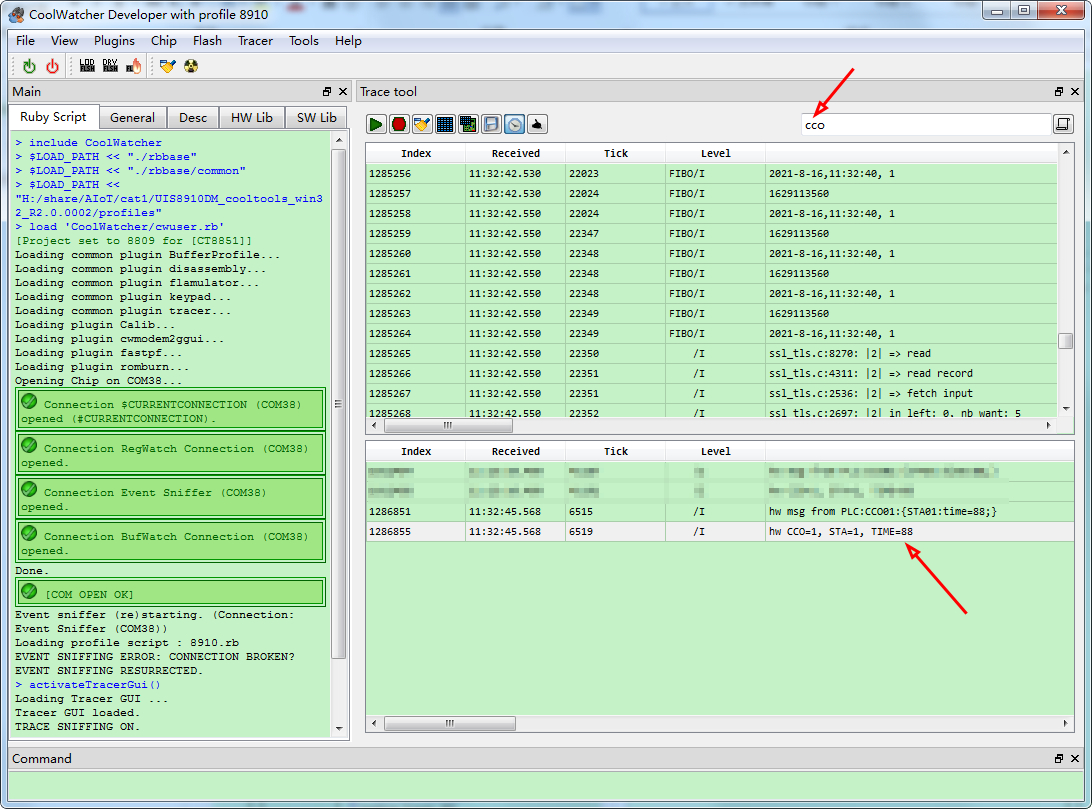
Task: Switch to the General tab
Action: (x=132, y=117)
